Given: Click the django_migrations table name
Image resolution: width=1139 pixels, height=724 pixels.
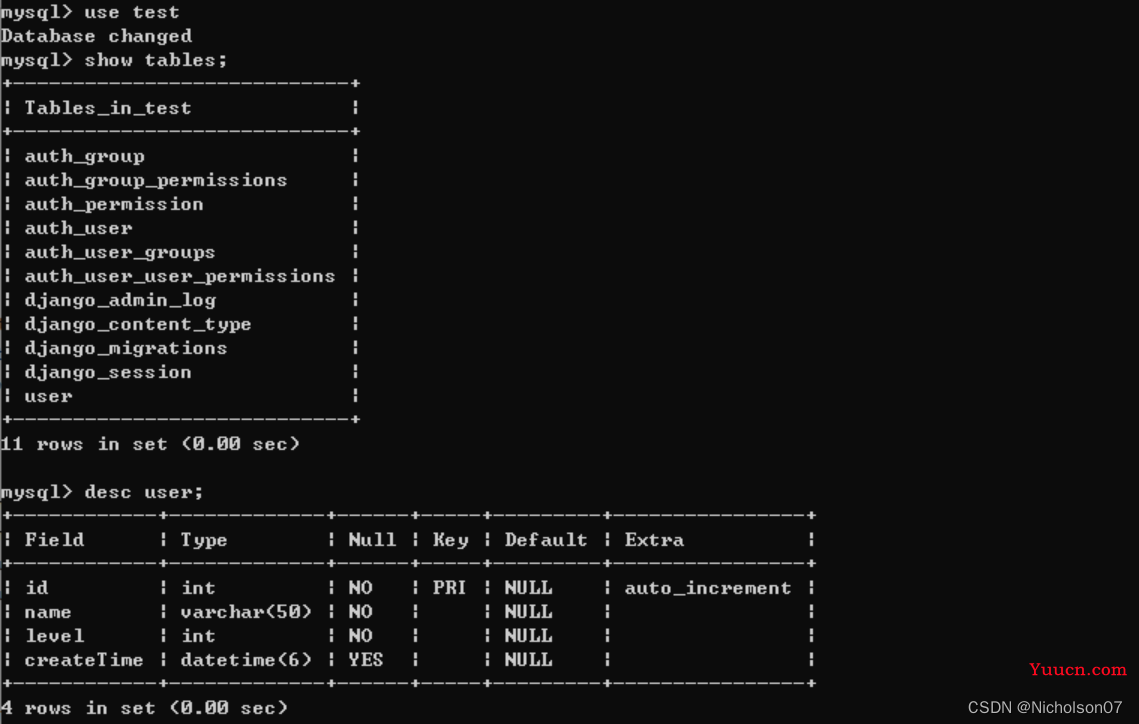Looking at the screenshot, I should 126,348.
